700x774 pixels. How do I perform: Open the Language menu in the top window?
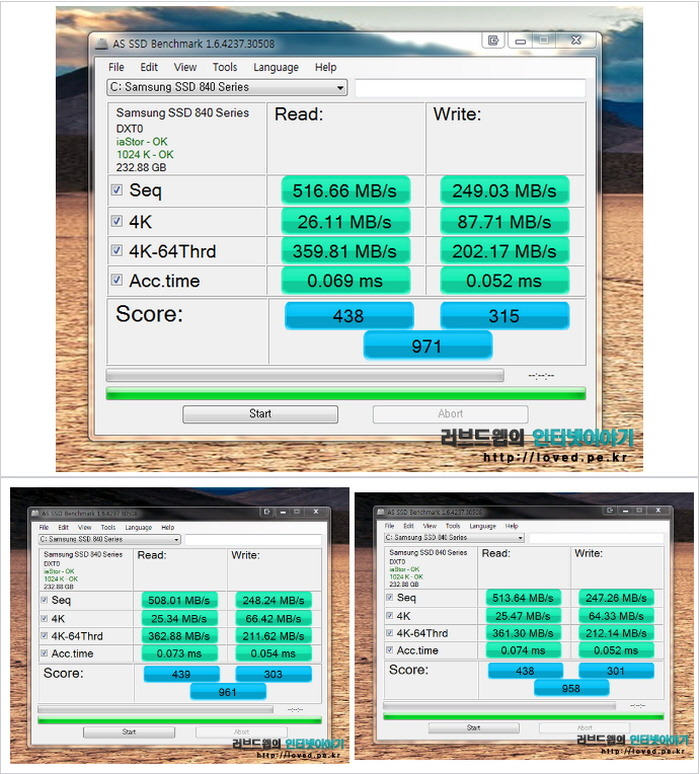click(x=276, y=67)
